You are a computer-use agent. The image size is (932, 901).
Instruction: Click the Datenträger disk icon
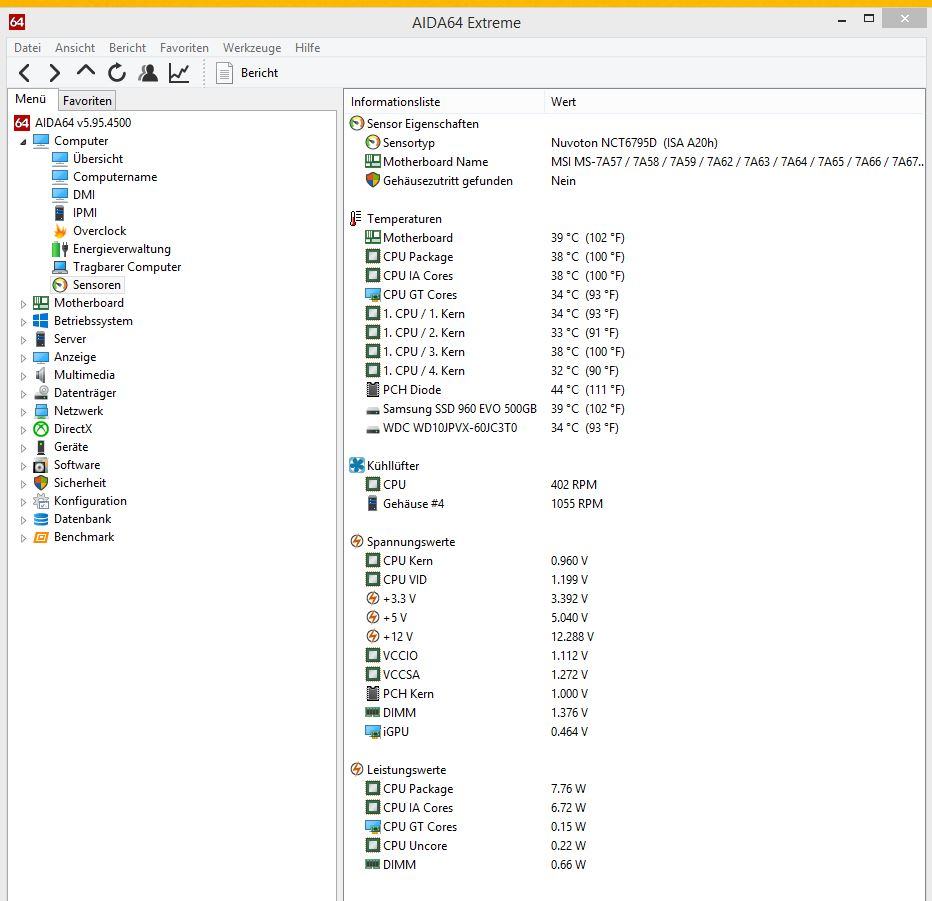[x=41, y=393]
